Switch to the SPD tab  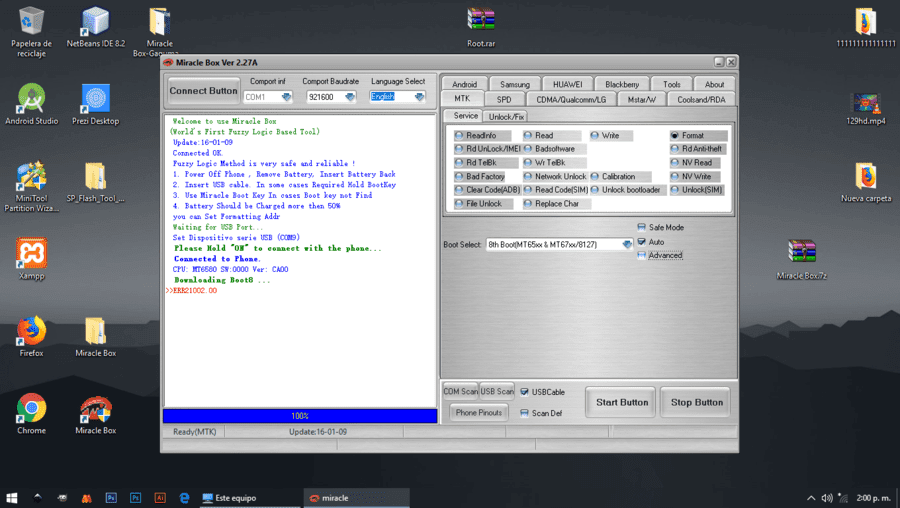[x=504, y=99]
